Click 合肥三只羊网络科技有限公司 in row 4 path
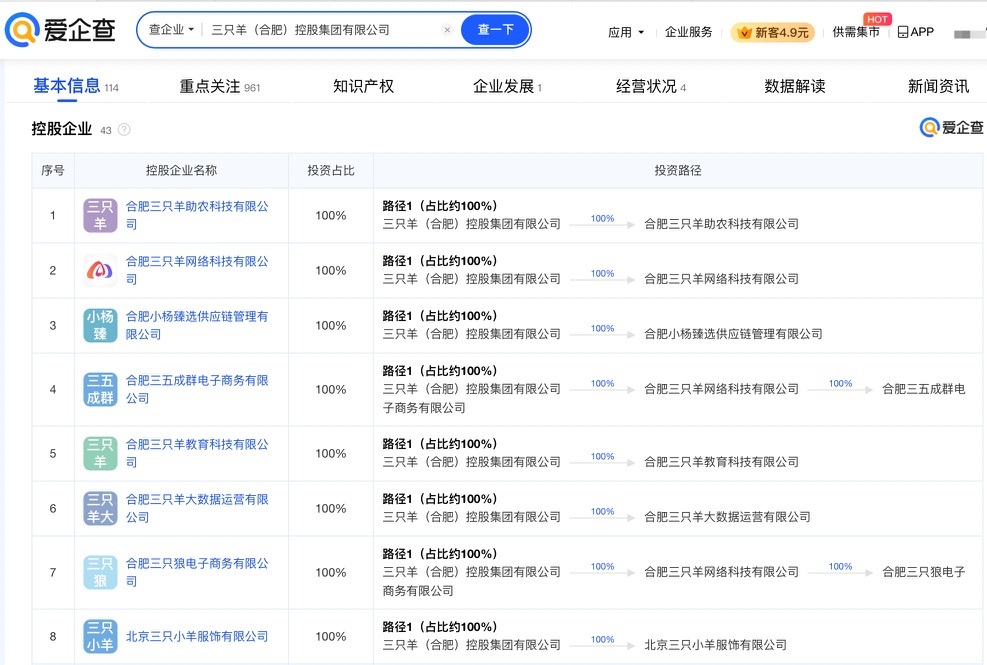 721,389
